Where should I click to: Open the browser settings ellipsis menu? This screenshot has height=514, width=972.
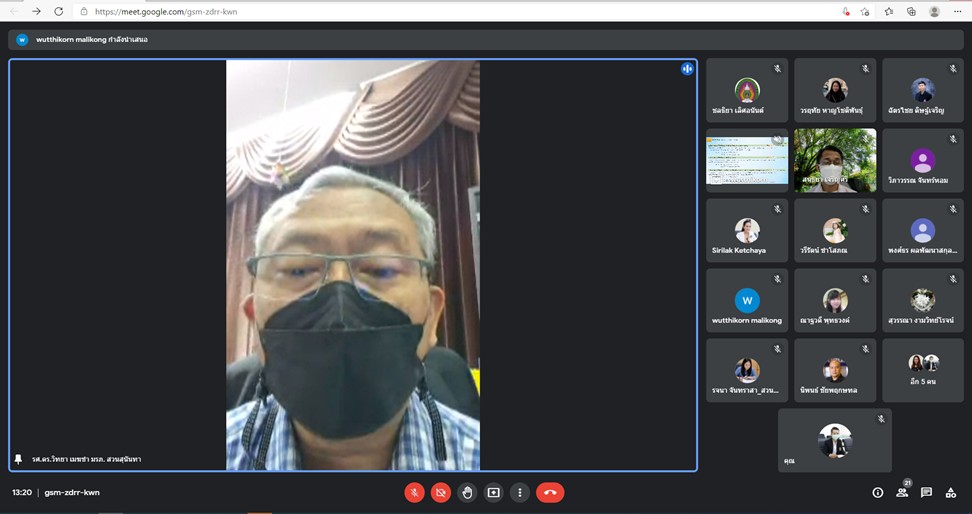[959, 11]
